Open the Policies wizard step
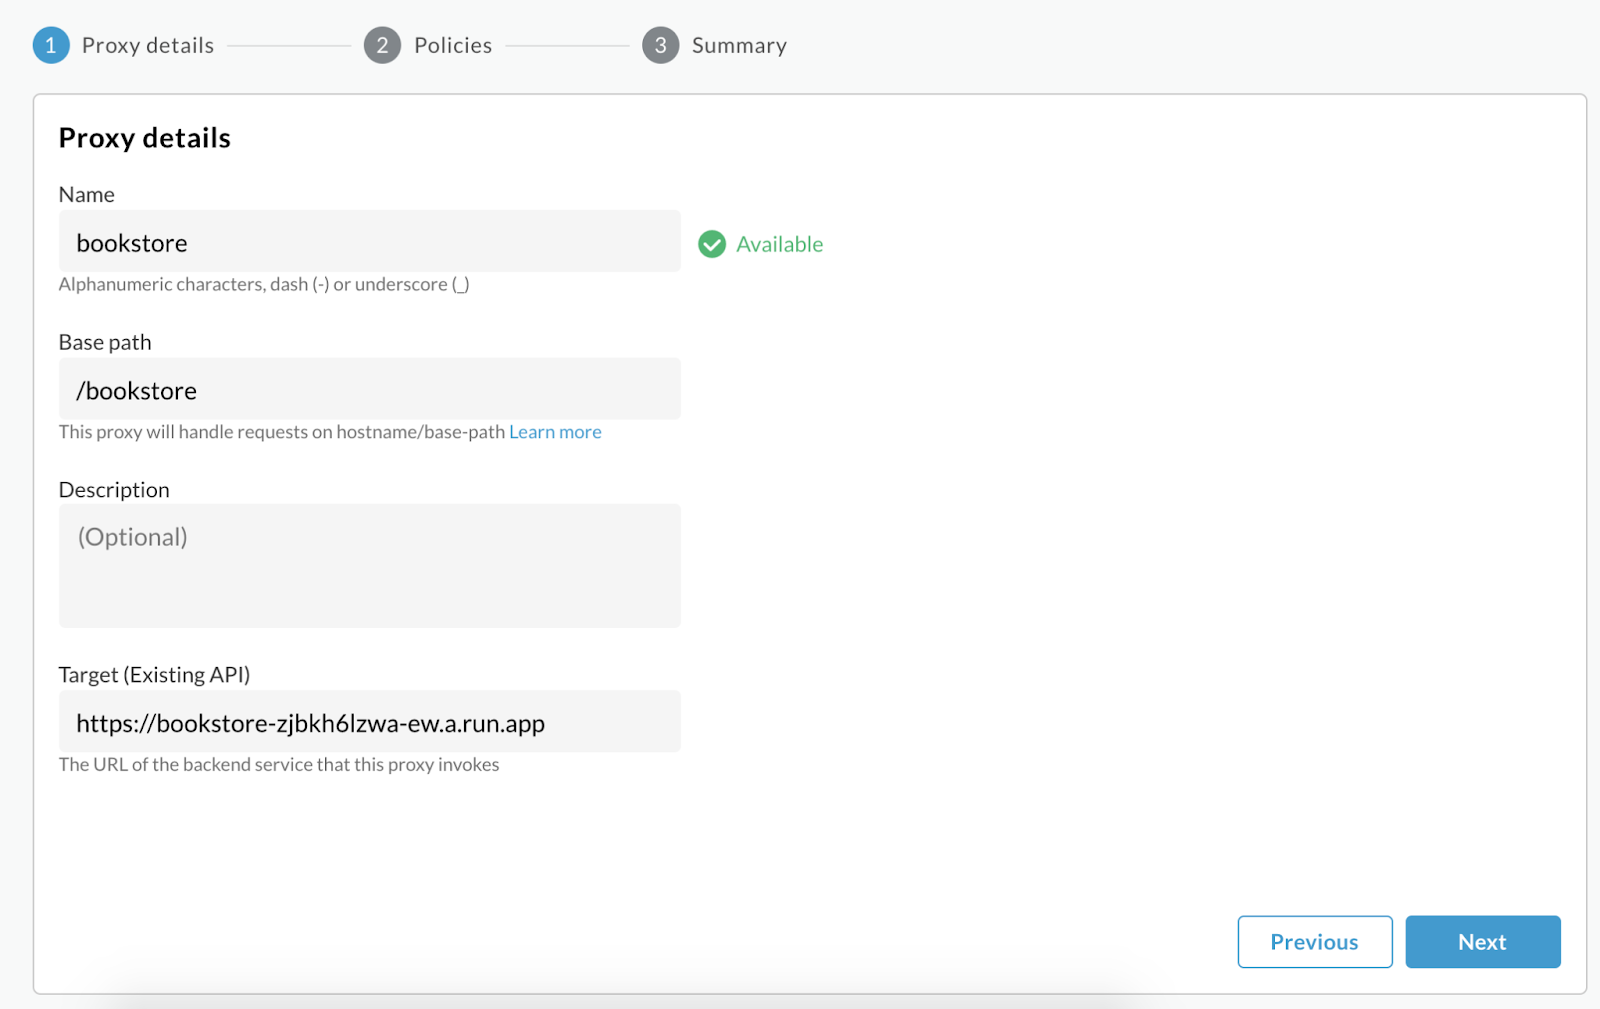This screenshot has height=1009, width=1600. pyautogui.click(x=452, y=44)
